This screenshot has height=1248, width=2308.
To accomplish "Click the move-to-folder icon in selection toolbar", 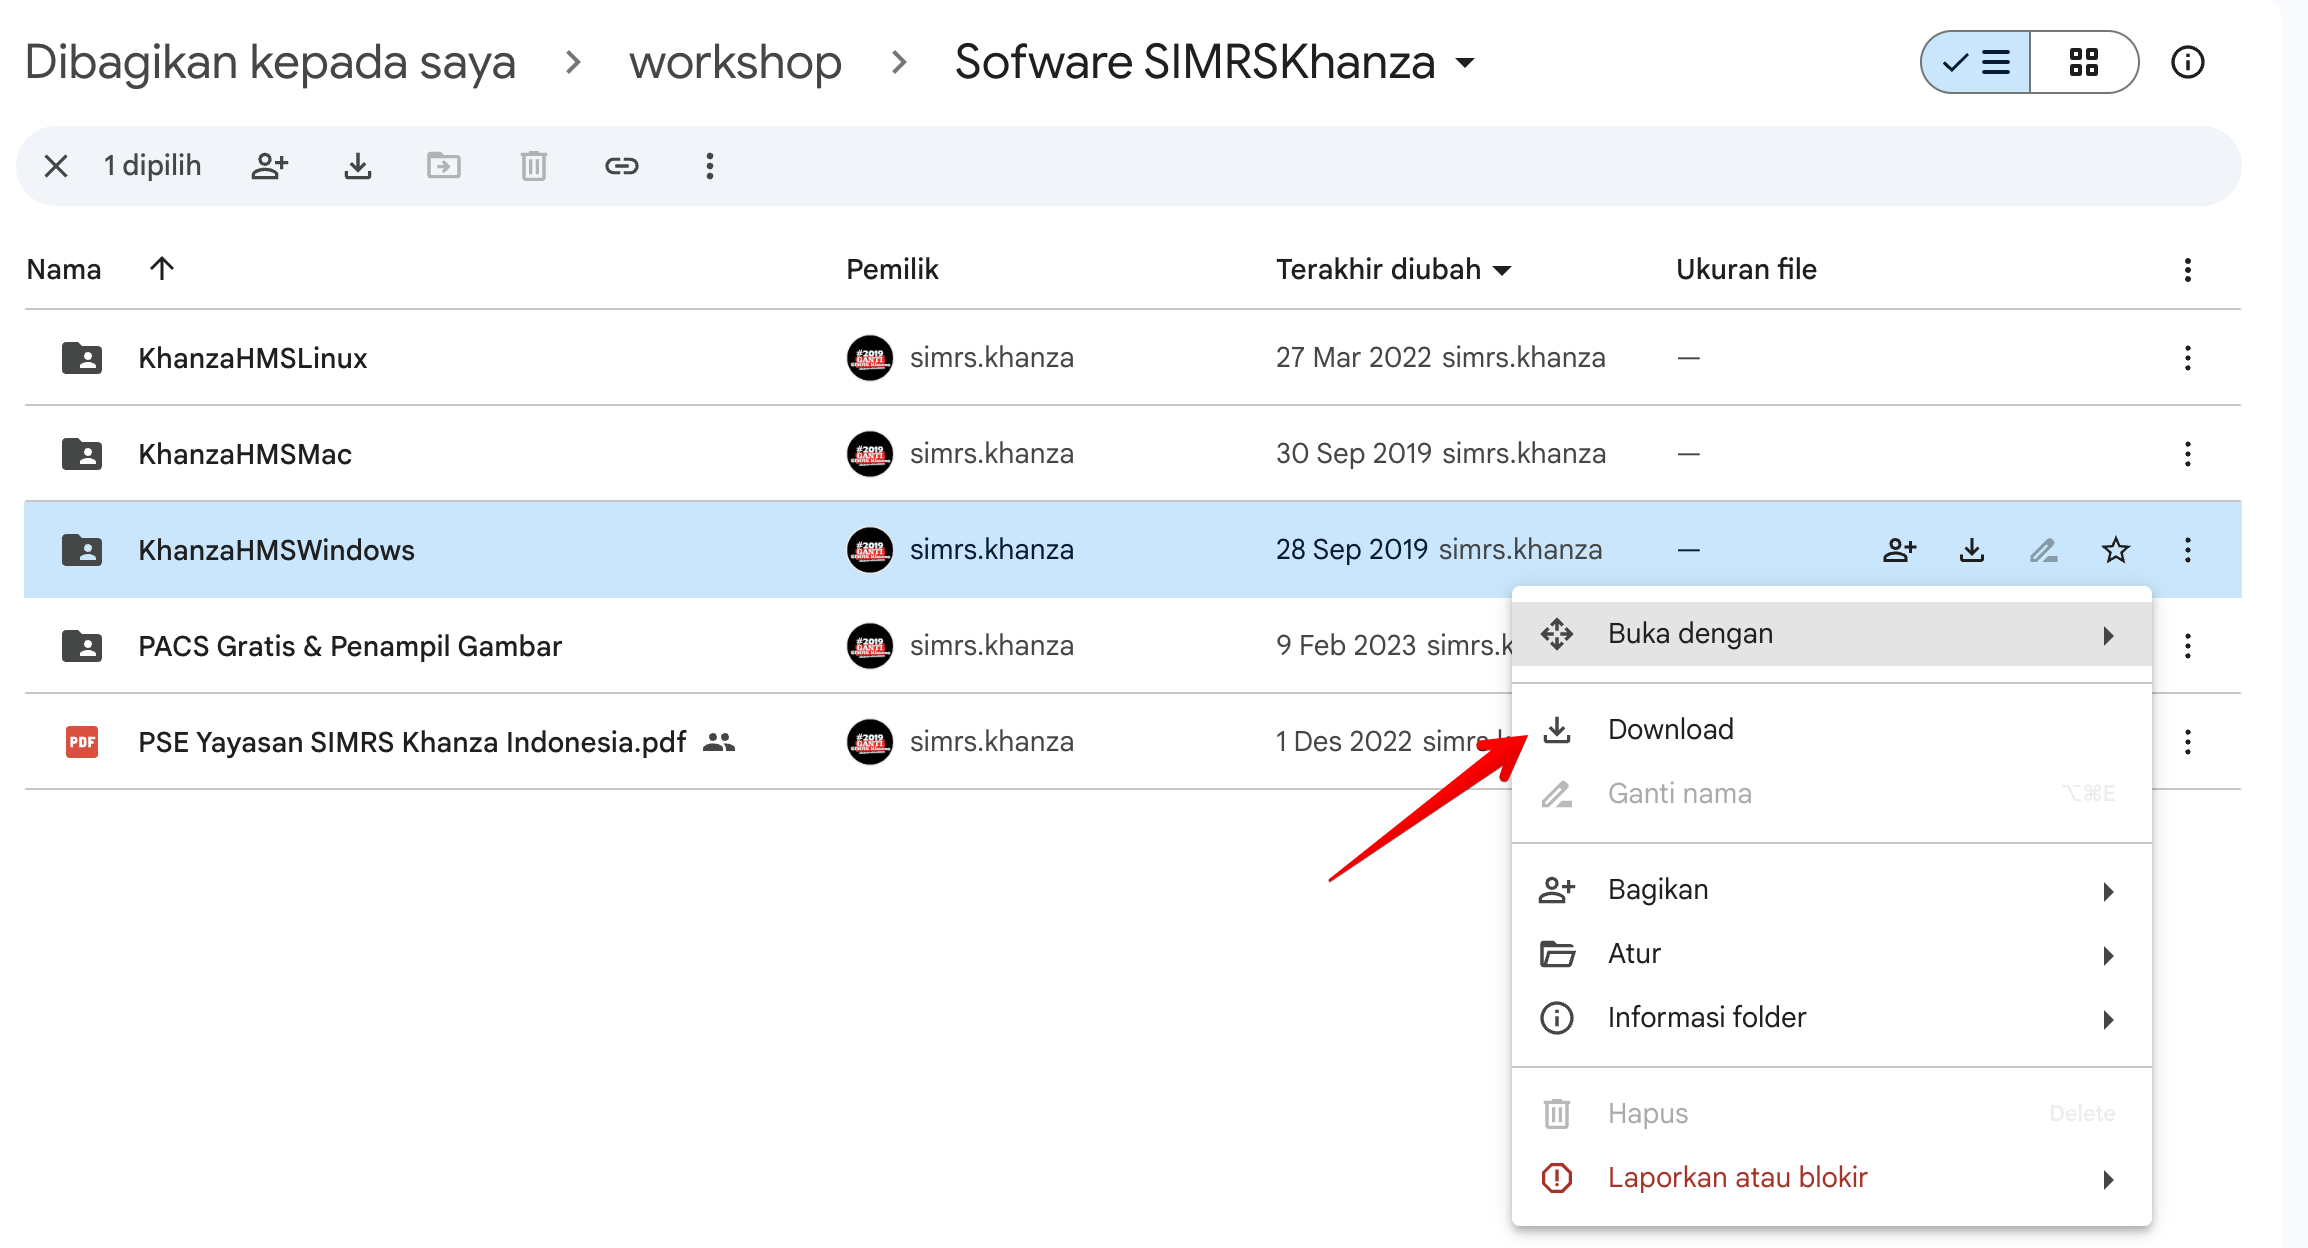I will (444, 166).
